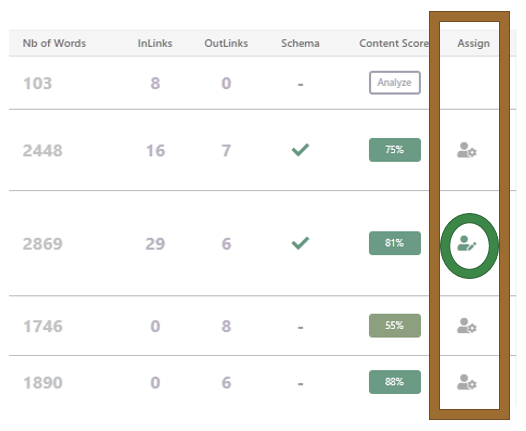
Task: Sort by OutLinks column header
Action: [226, 43]
